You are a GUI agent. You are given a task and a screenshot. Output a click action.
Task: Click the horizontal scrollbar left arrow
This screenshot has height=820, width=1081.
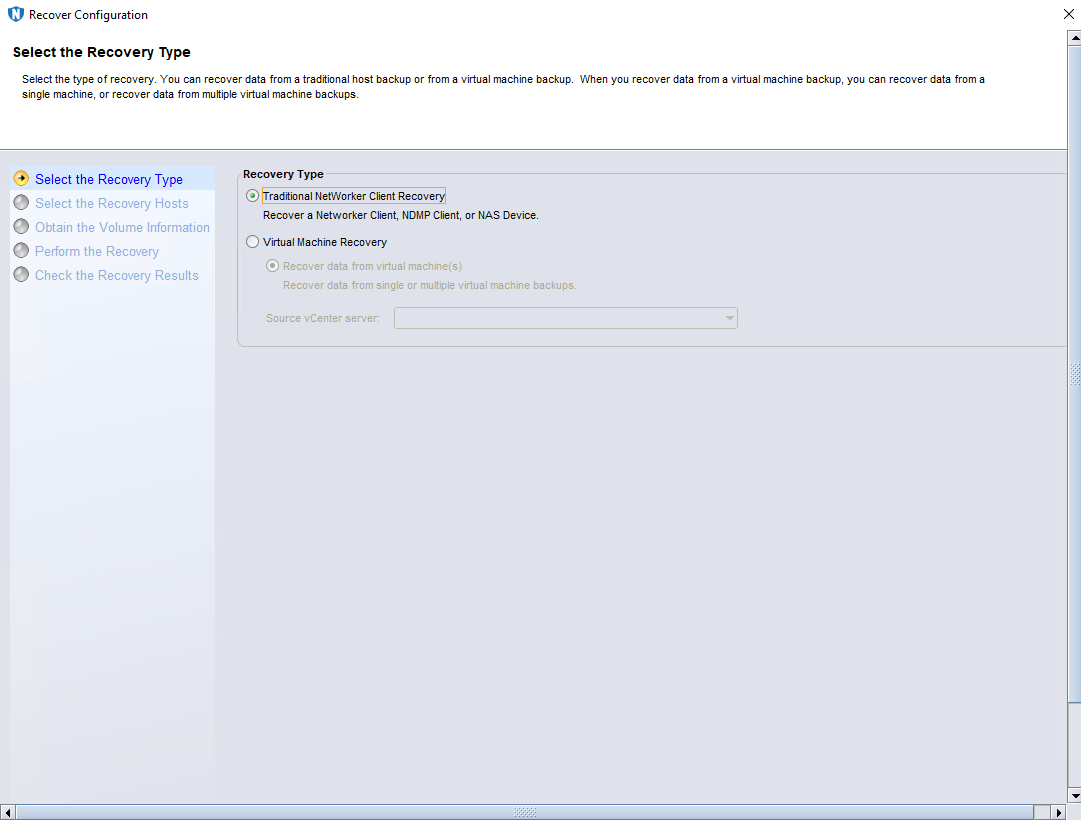[x=8, y=812]
